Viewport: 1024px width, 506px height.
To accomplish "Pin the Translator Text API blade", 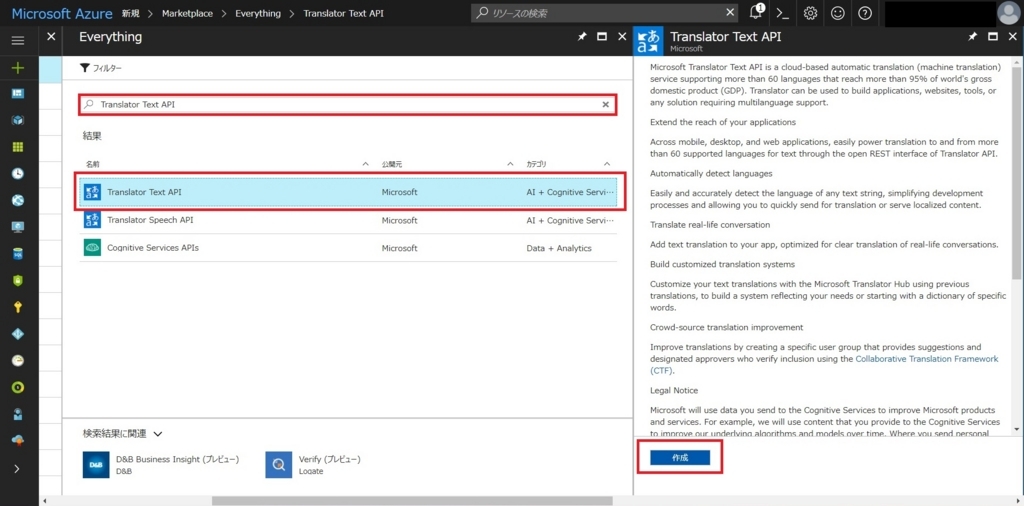I will pos(972,37).
